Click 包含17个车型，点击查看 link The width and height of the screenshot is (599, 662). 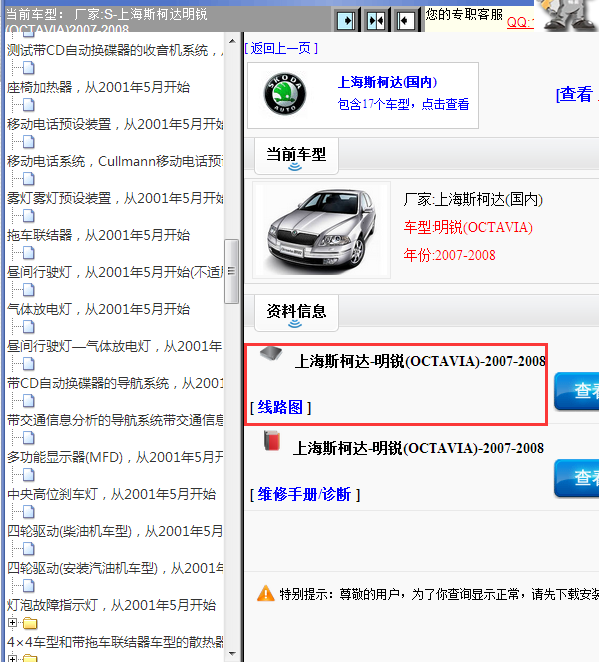pyautogui.click(x=403, y=104)
